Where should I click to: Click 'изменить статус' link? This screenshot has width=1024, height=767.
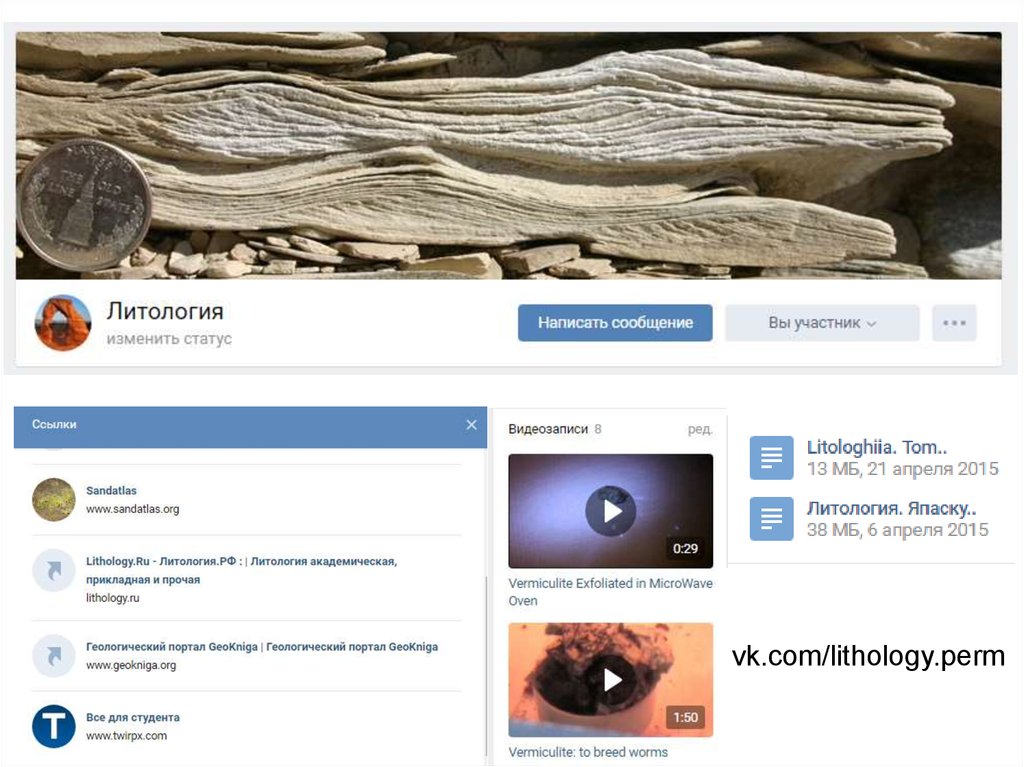169,339
